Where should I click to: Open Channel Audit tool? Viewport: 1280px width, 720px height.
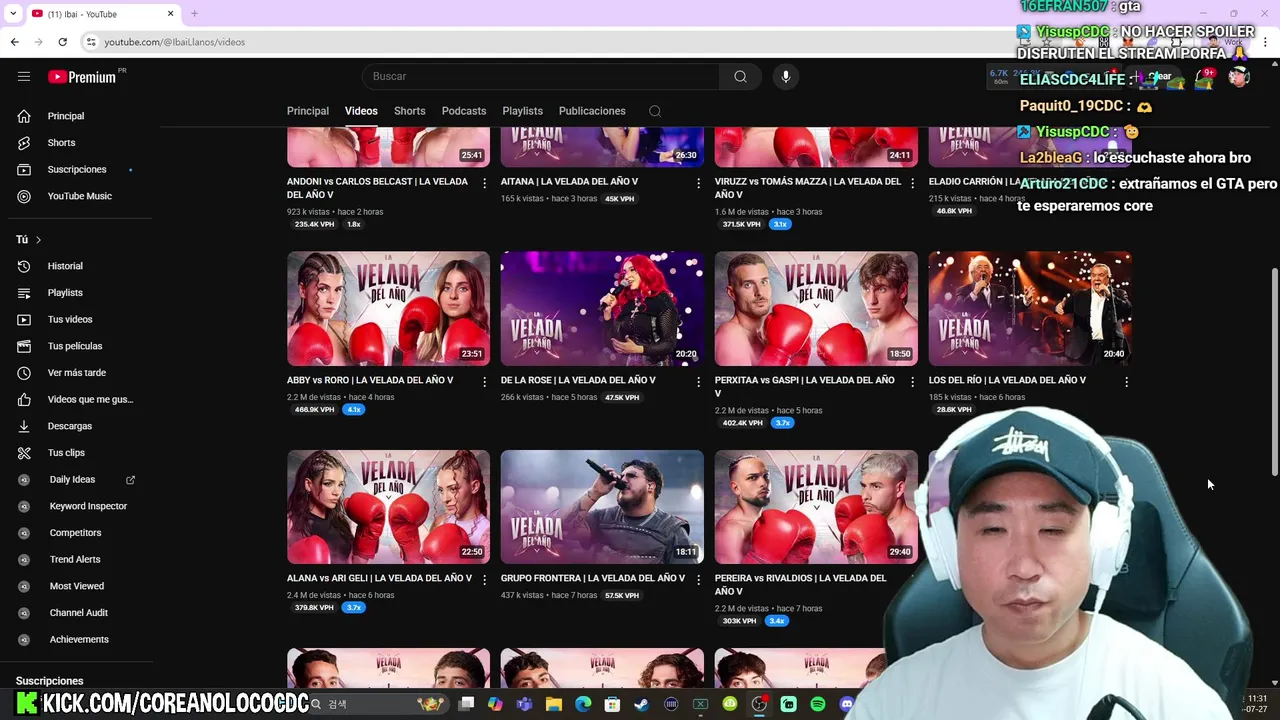(x=78, y=613)
